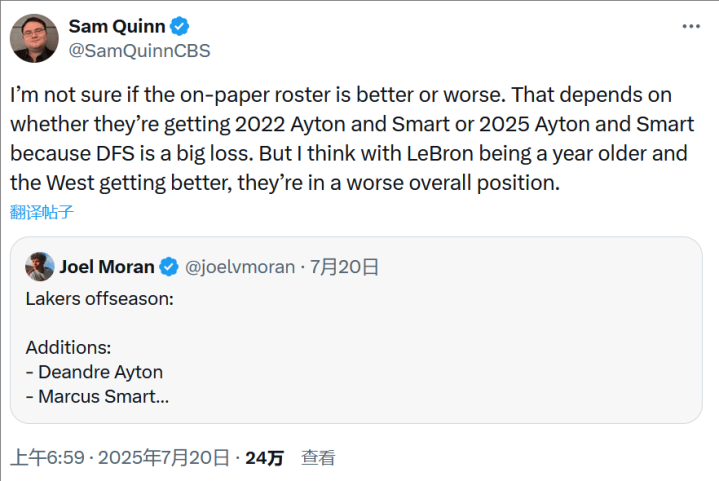The image size is (719, 481).
Task: Click 翻译帖子 to translate the post
Action: click(42, 211)
